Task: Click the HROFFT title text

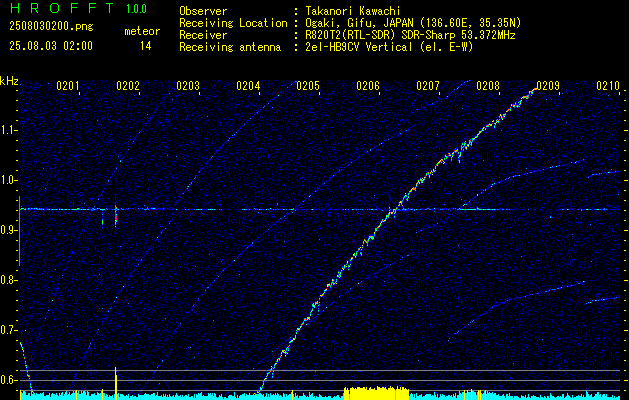Action: tap(61, 8)
